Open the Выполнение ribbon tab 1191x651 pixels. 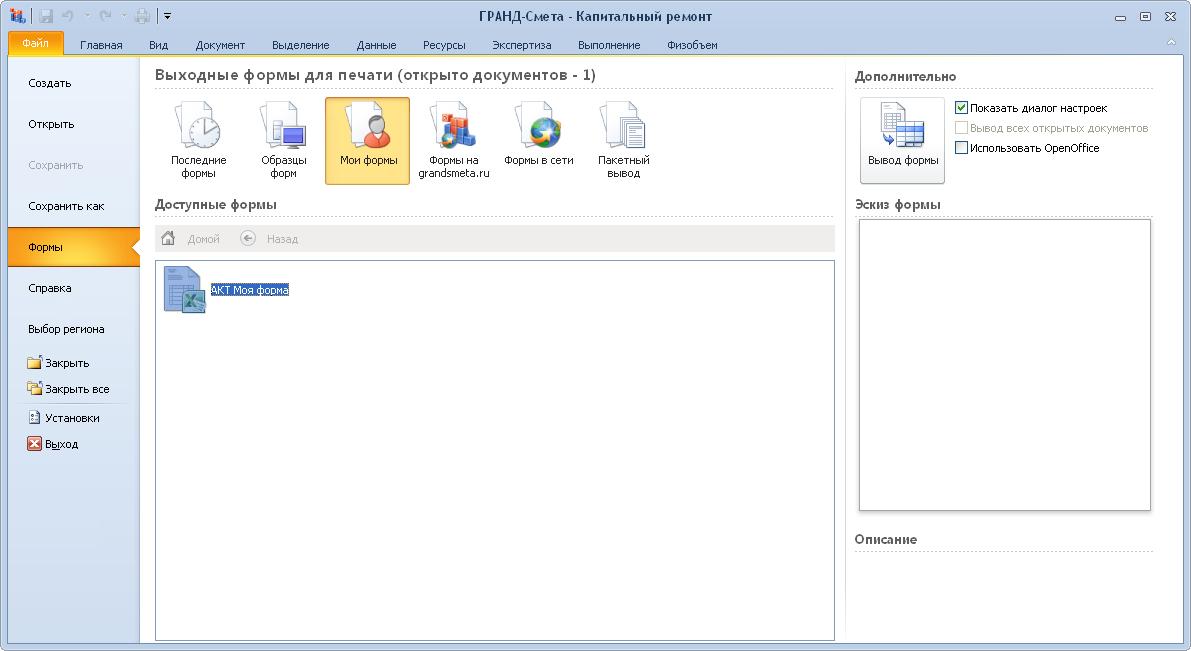[609, 45]
